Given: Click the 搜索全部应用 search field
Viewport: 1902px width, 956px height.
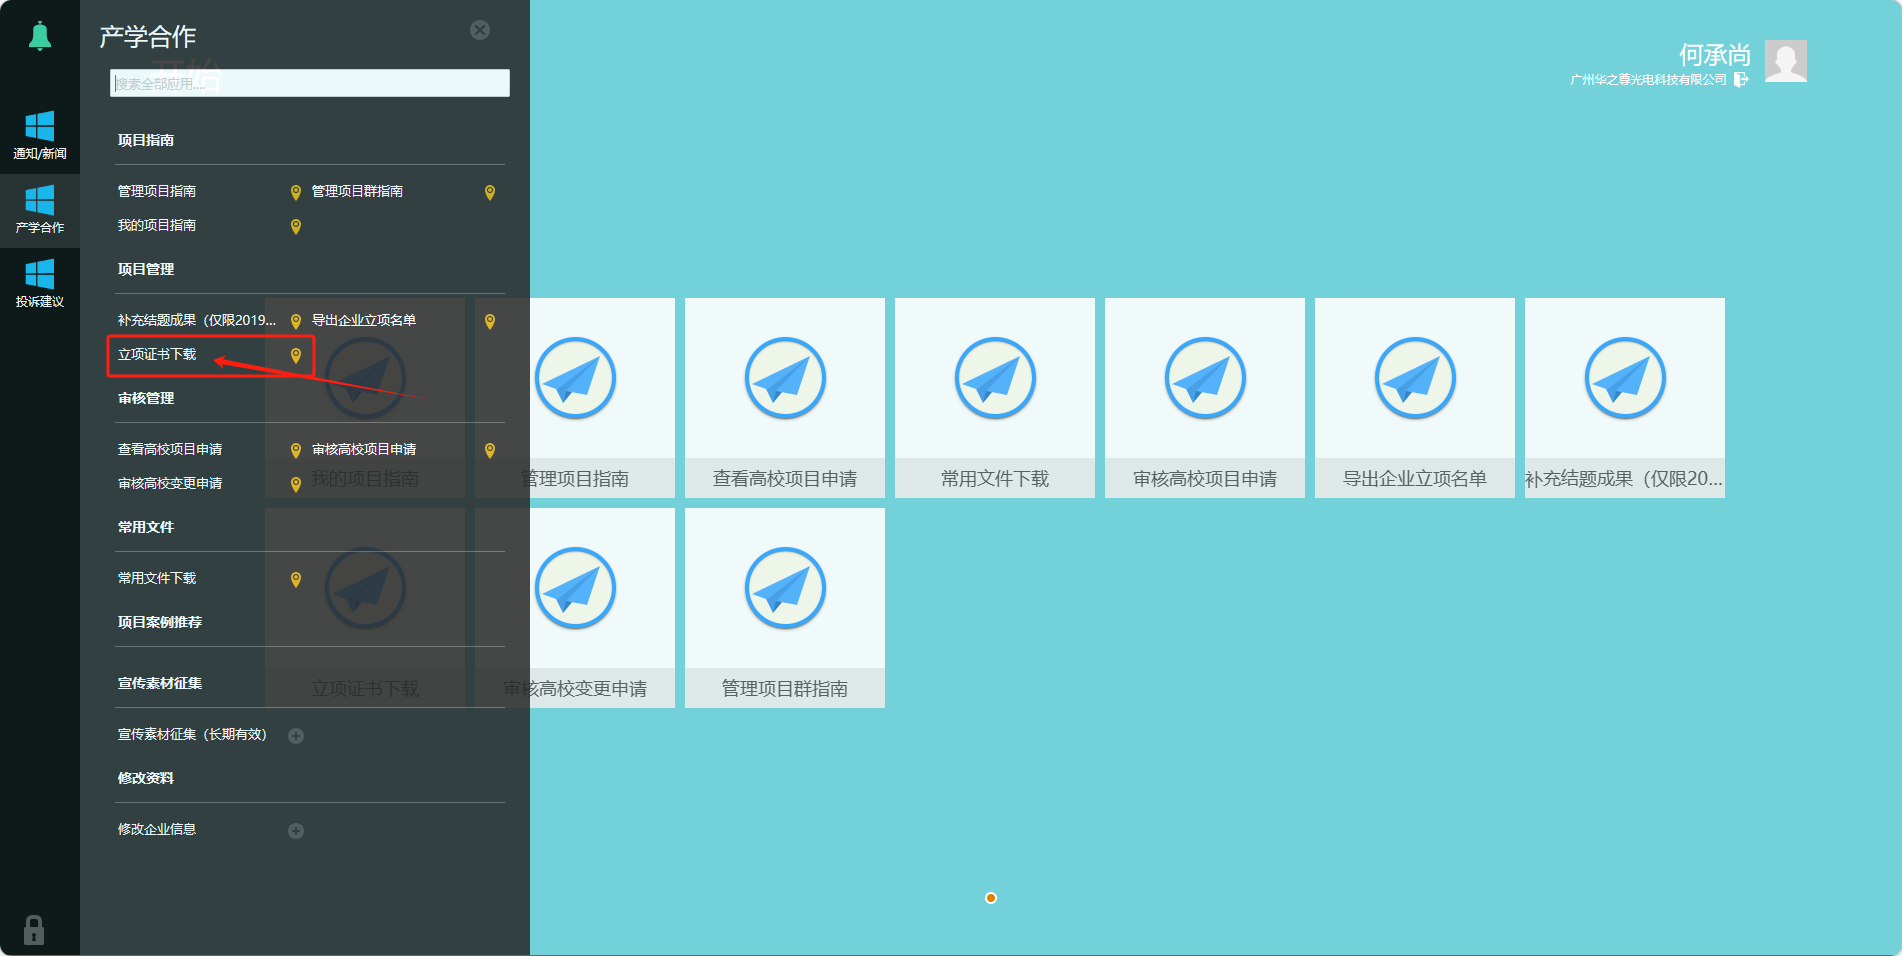Looking at the screenshot, I should (309, 82).
